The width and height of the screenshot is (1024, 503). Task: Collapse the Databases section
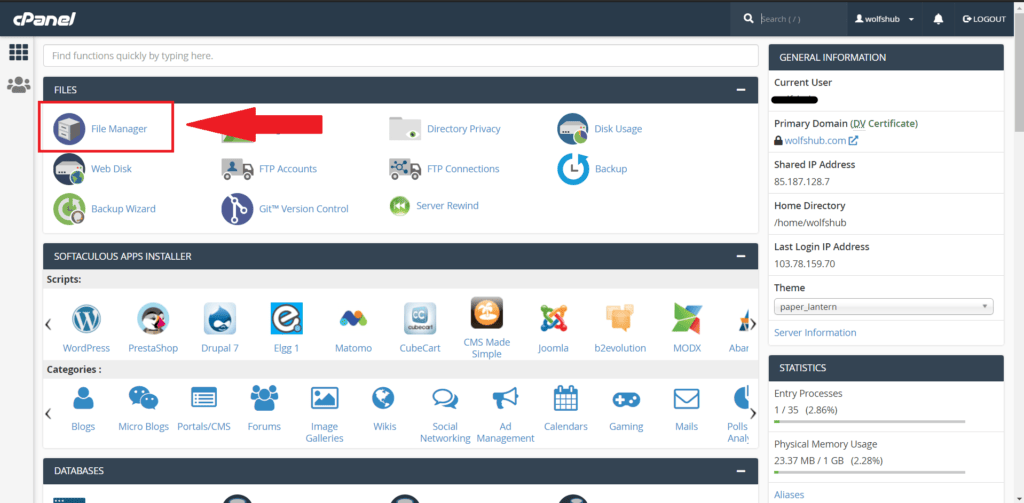click(741, 470)
